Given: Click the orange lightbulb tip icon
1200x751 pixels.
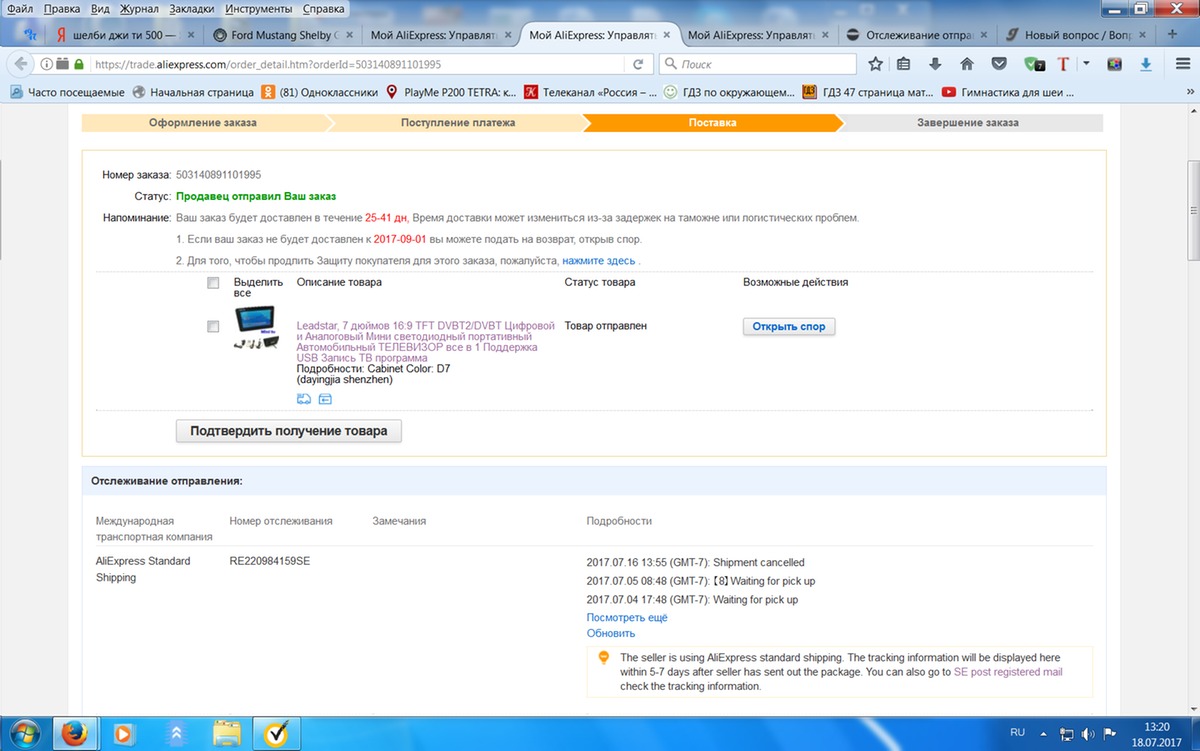Looking at the screenshot, I should click(603, 658).
